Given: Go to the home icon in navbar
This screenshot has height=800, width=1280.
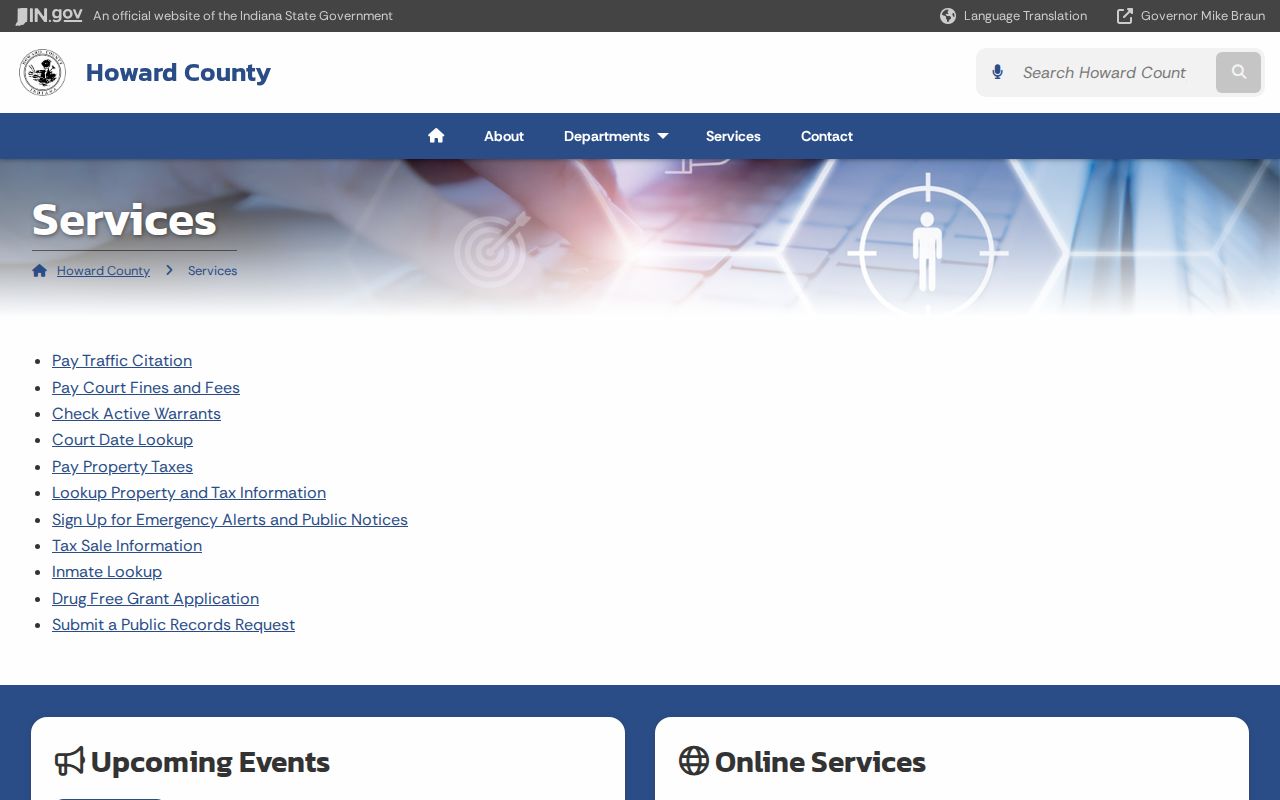Looking at the screenshot, I should (x=436, y=136).
